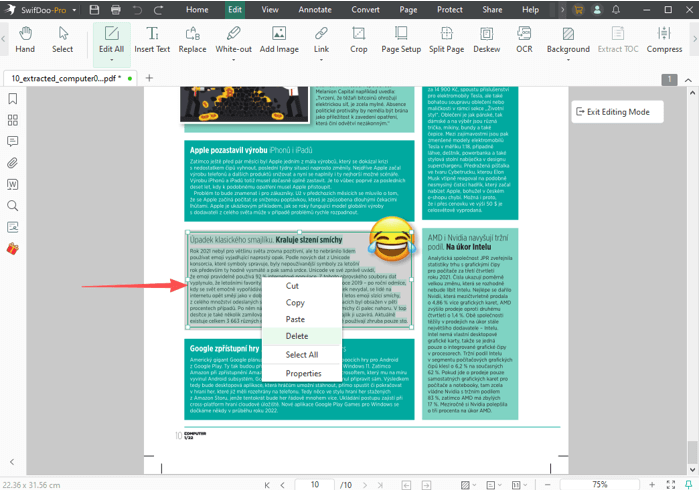Open the Bookmark sidebar panel
Image resolution: width=700 pixels, height=490 pixels.
12,99
